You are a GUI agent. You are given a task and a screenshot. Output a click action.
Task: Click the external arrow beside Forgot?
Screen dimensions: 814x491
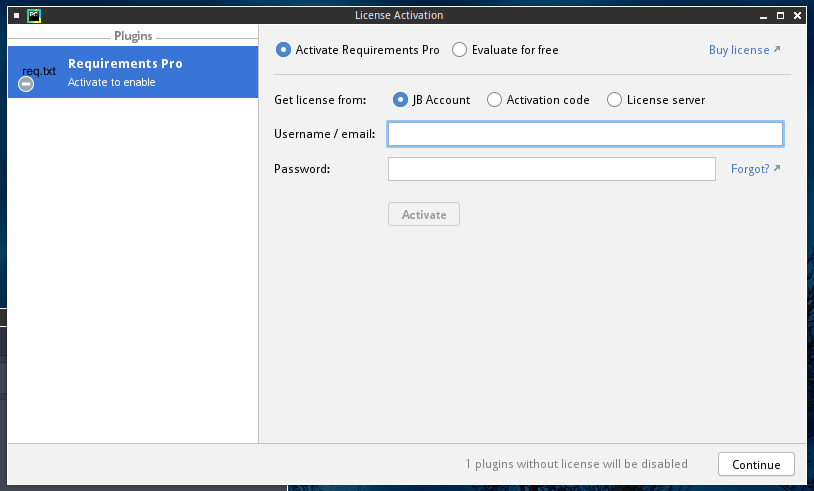click(777, 168)
